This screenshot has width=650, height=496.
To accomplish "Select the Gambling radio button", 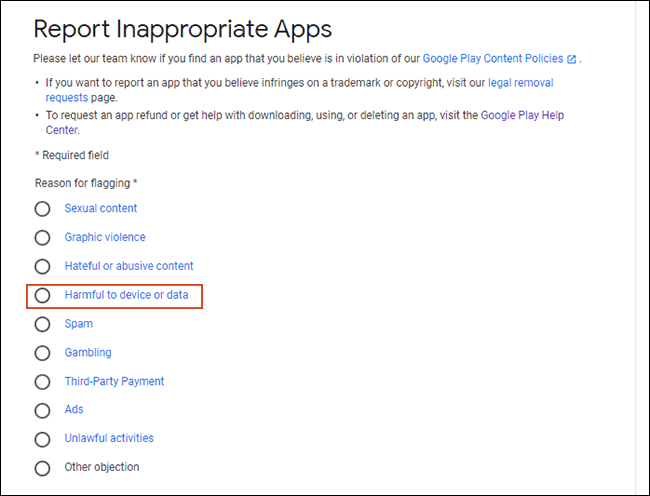I will (x=42, y=353).
